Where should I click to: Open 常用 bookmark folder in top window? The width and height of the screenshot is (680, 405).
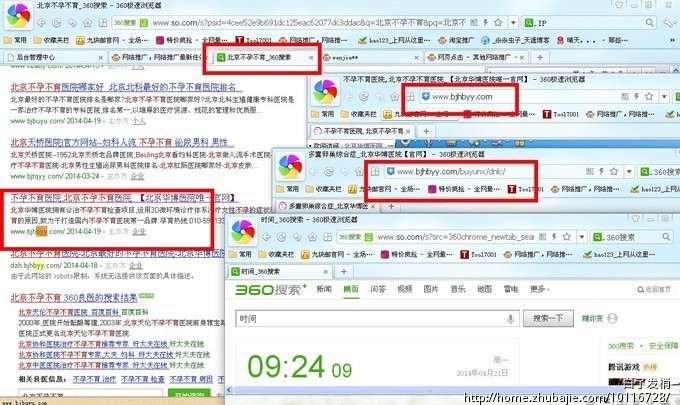(15, 40)
